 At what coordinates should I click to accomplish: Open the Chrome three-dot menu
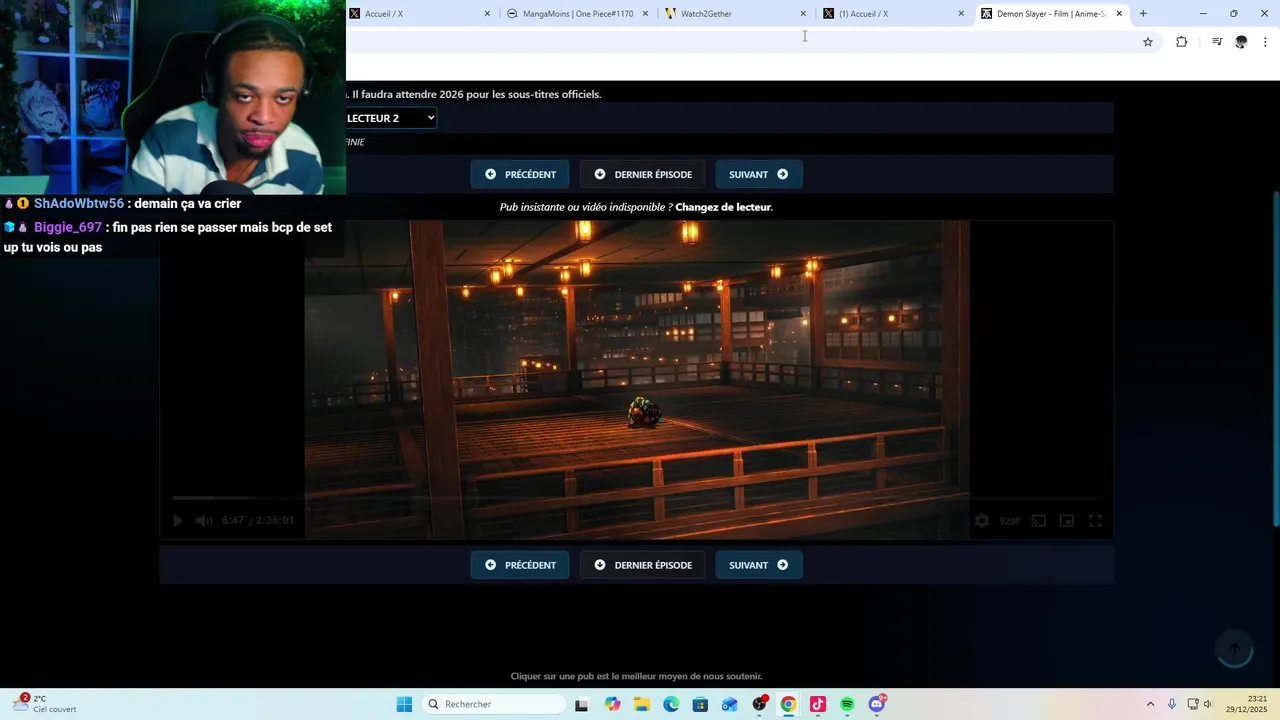1265,42
